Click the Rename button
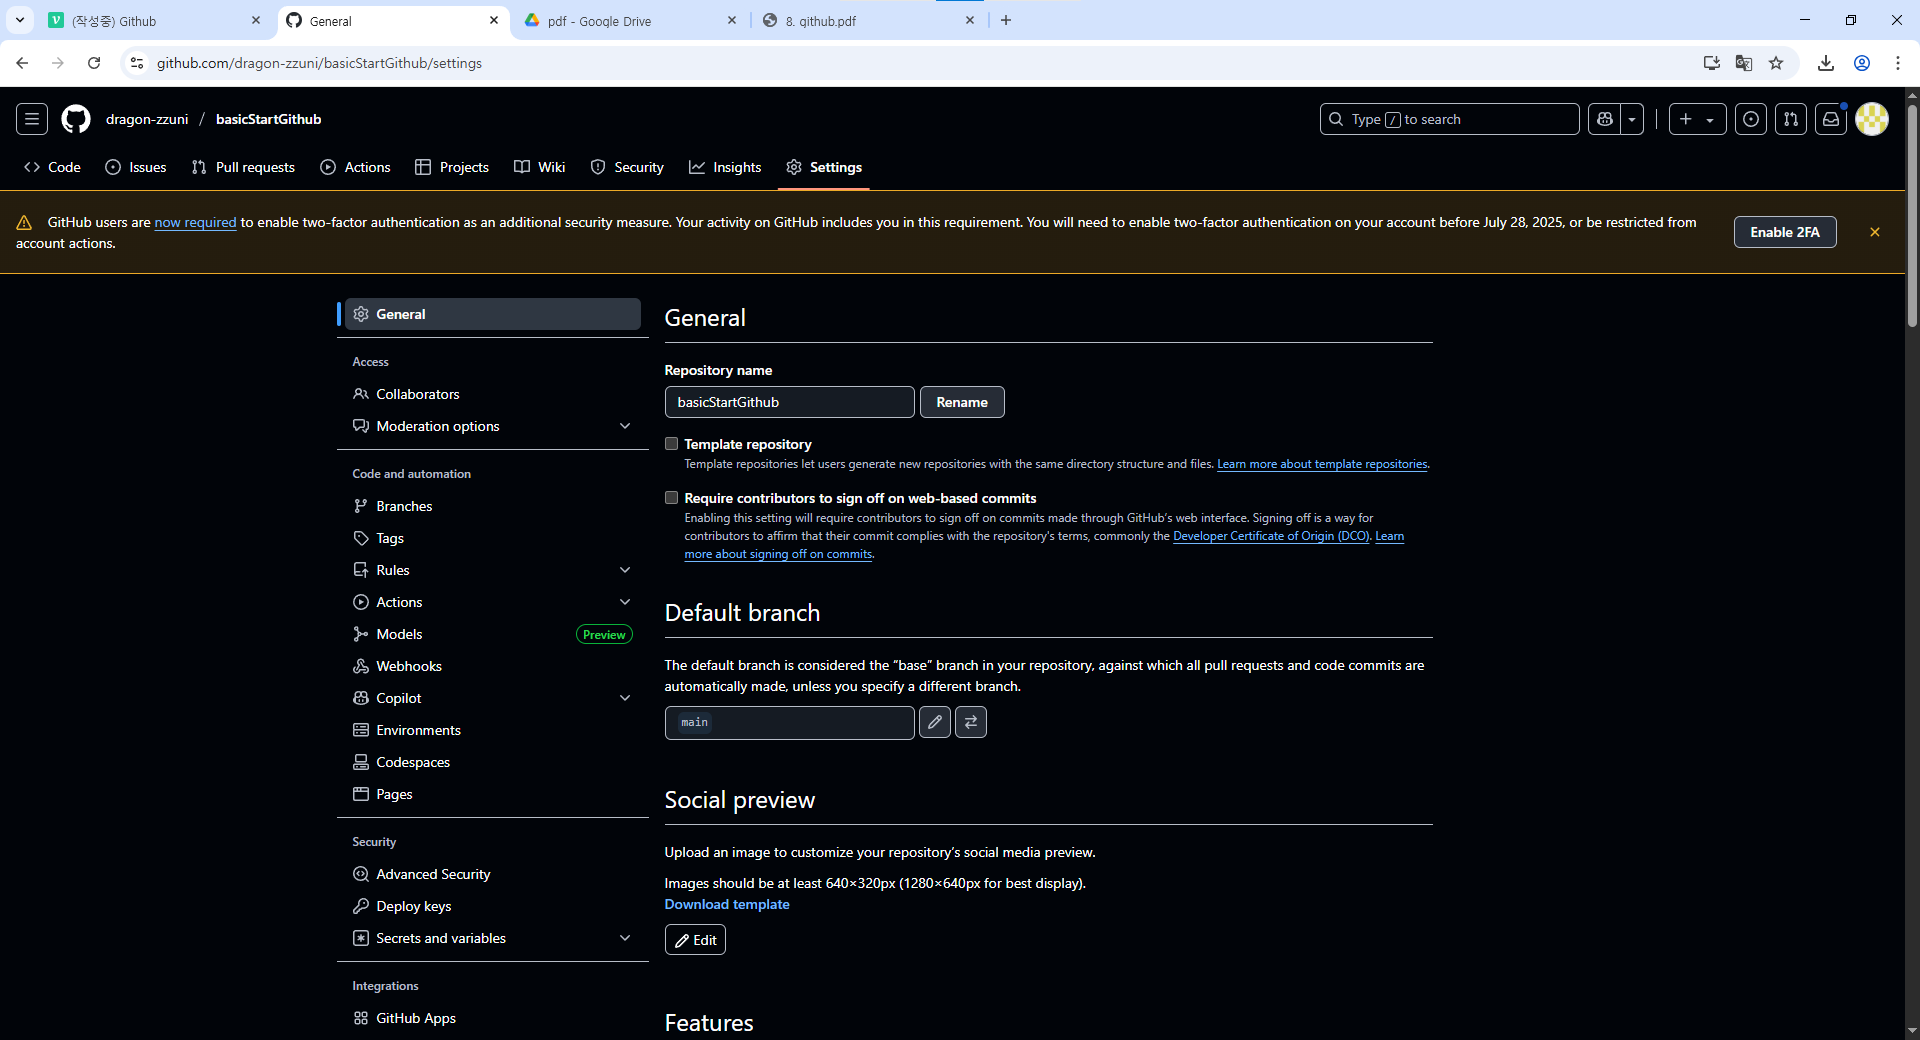This screenshot has height=1040, width=1920. (962, 402)
